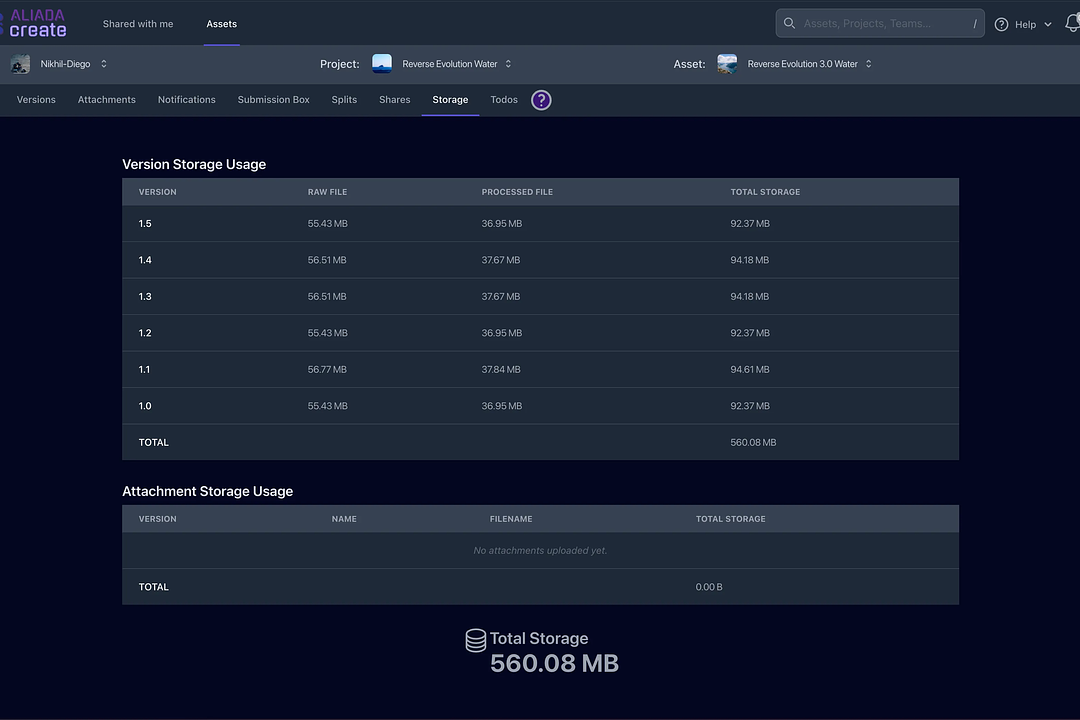Go to the Submission Box tab
The image size is (1080, 720).
[x=273, y=100]
